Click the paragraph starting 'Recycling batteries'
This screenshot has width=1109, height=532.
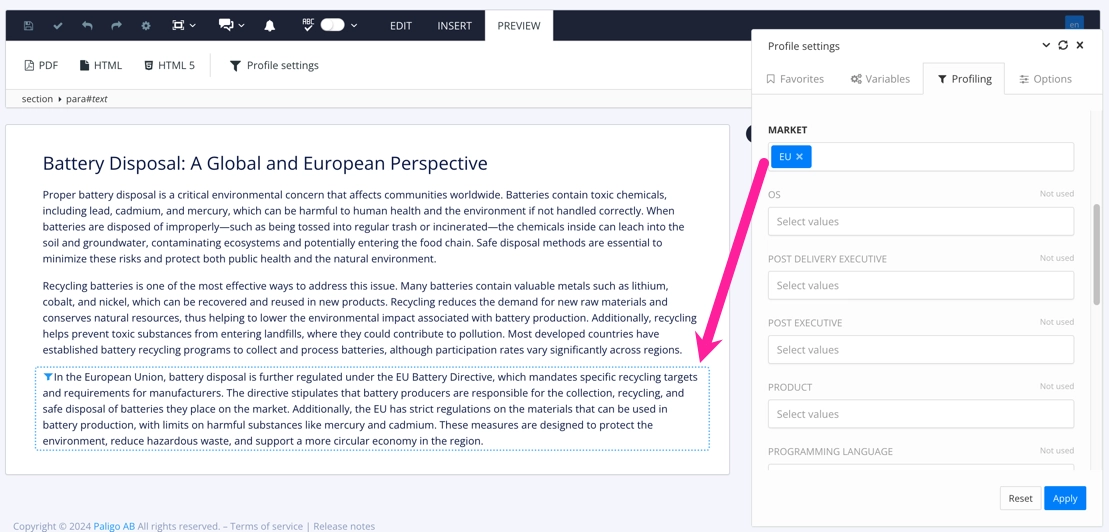point(369,318)
